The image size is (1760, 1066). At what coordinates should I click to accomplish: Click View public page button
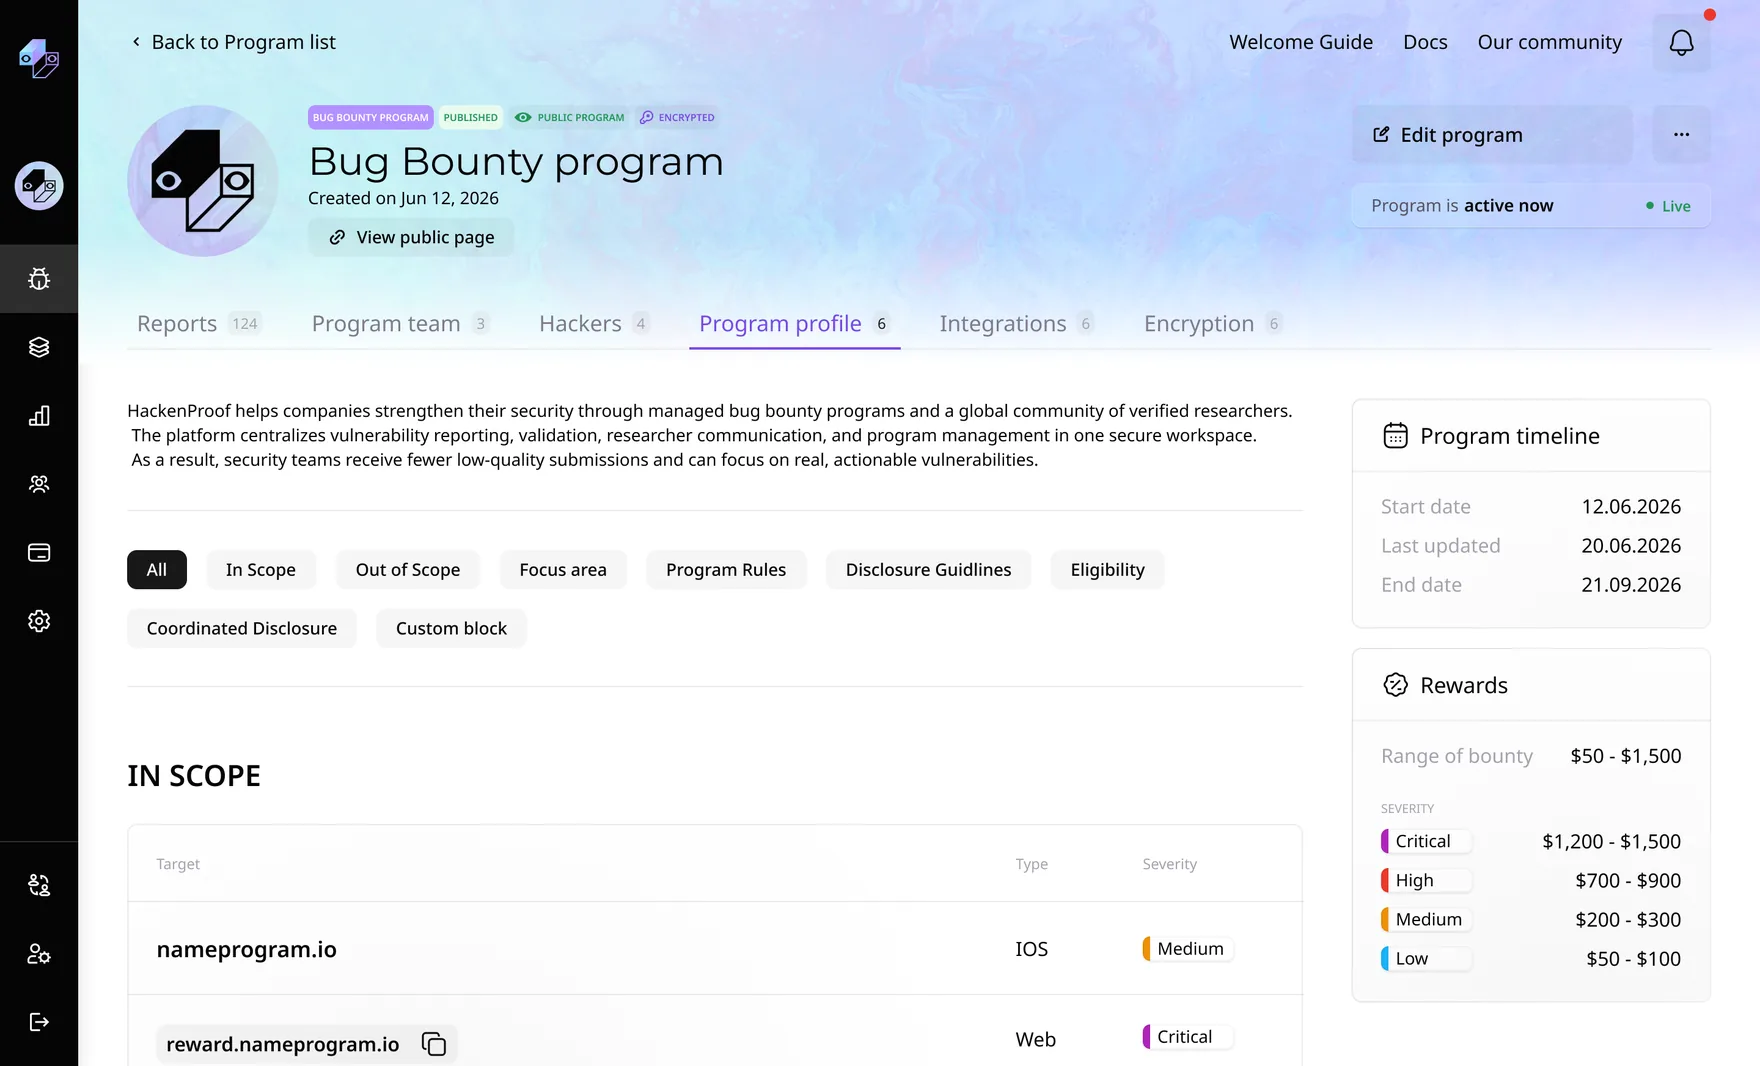point(411,237)
